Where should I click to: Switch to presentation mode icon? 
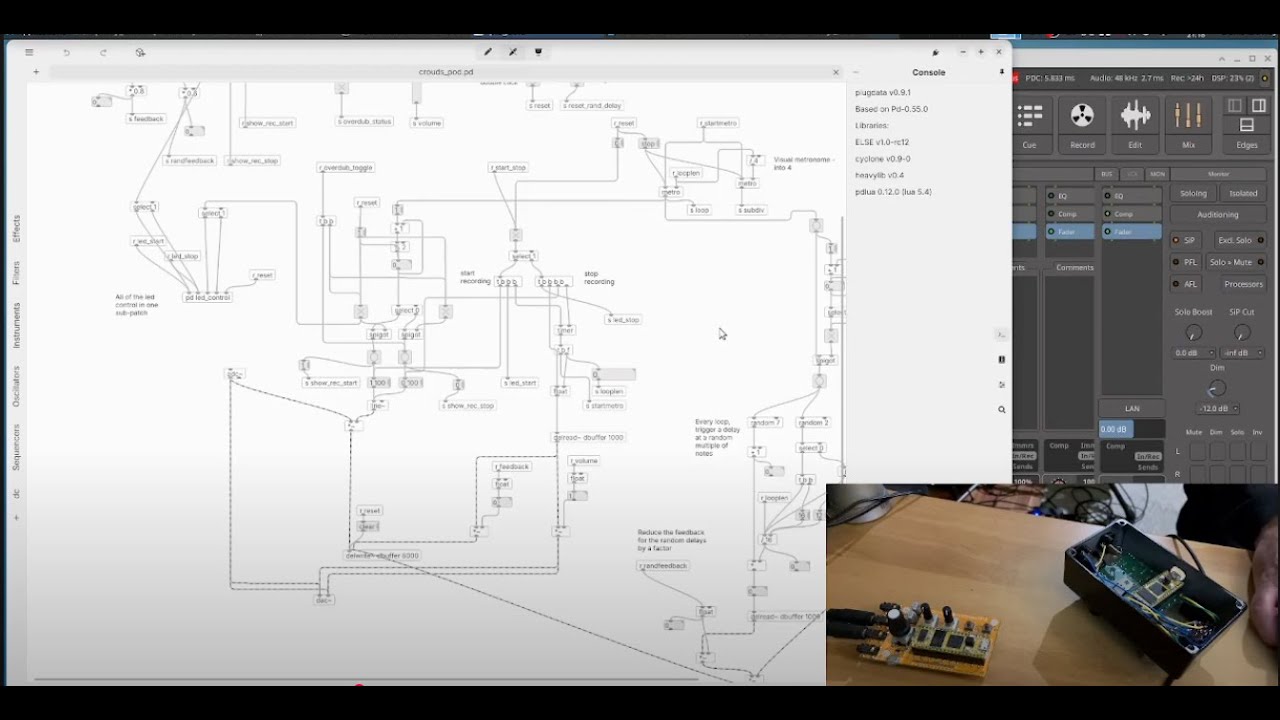(x=538, y=52)
